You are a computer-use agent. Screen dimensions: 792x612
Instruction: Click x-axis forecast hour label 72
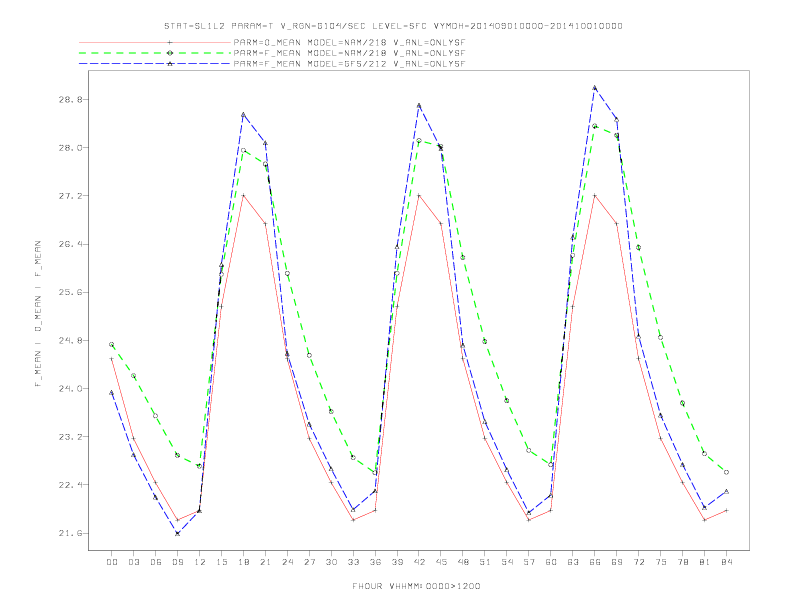click(639, 562)
